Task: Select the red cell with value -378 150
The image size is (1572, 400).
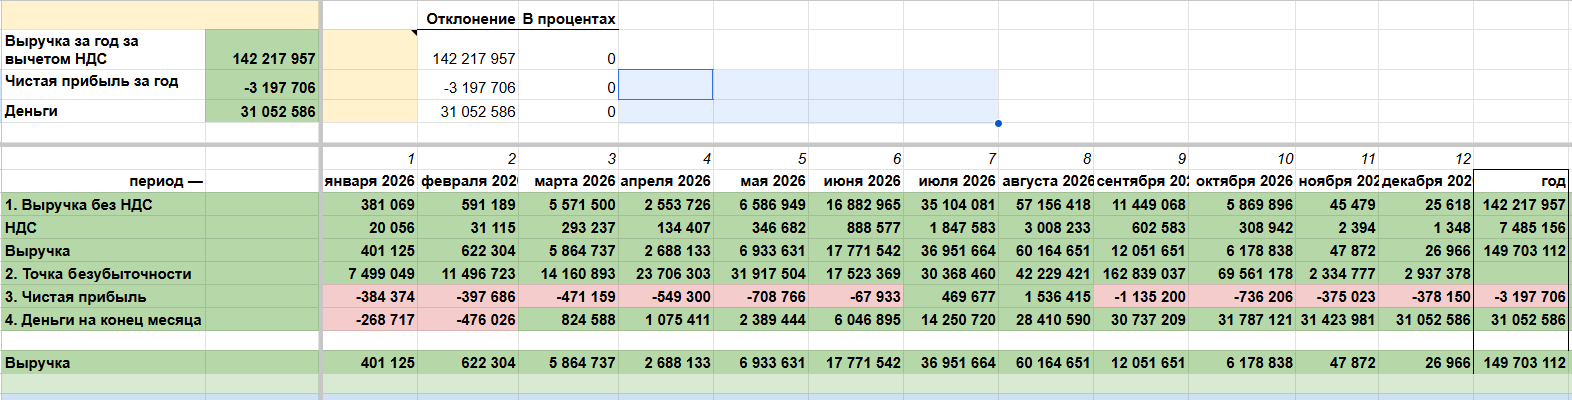Action: (1426, 297)
